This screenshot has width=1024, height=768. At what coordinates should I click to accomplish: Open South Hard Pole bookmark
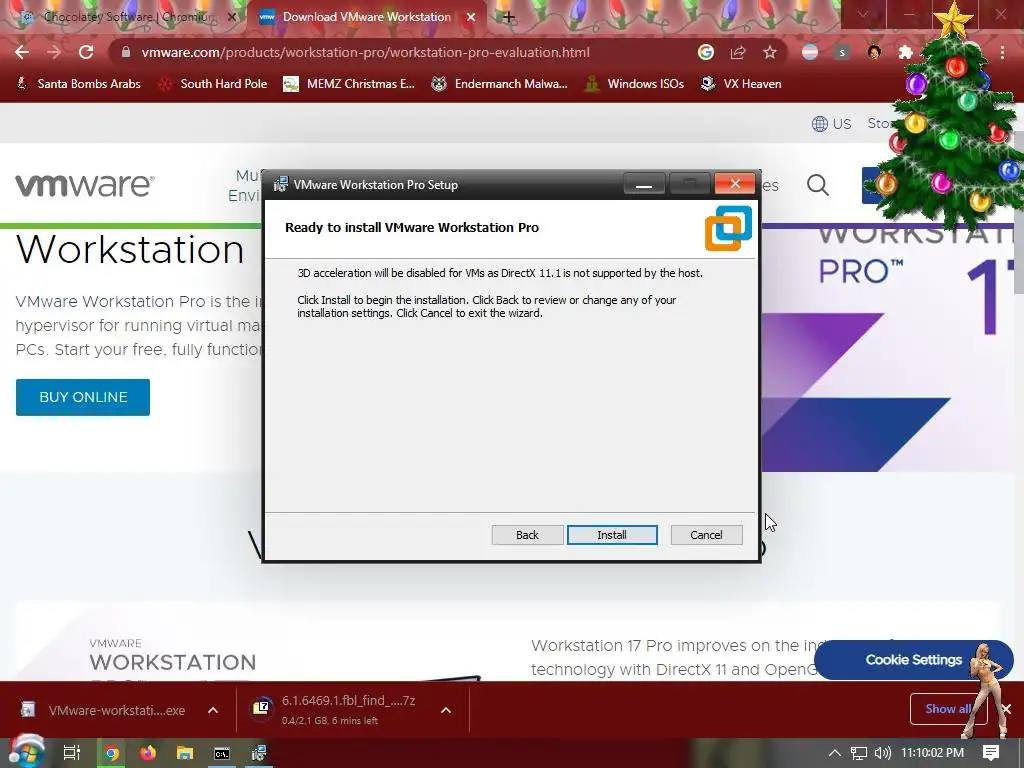[214, 84]
